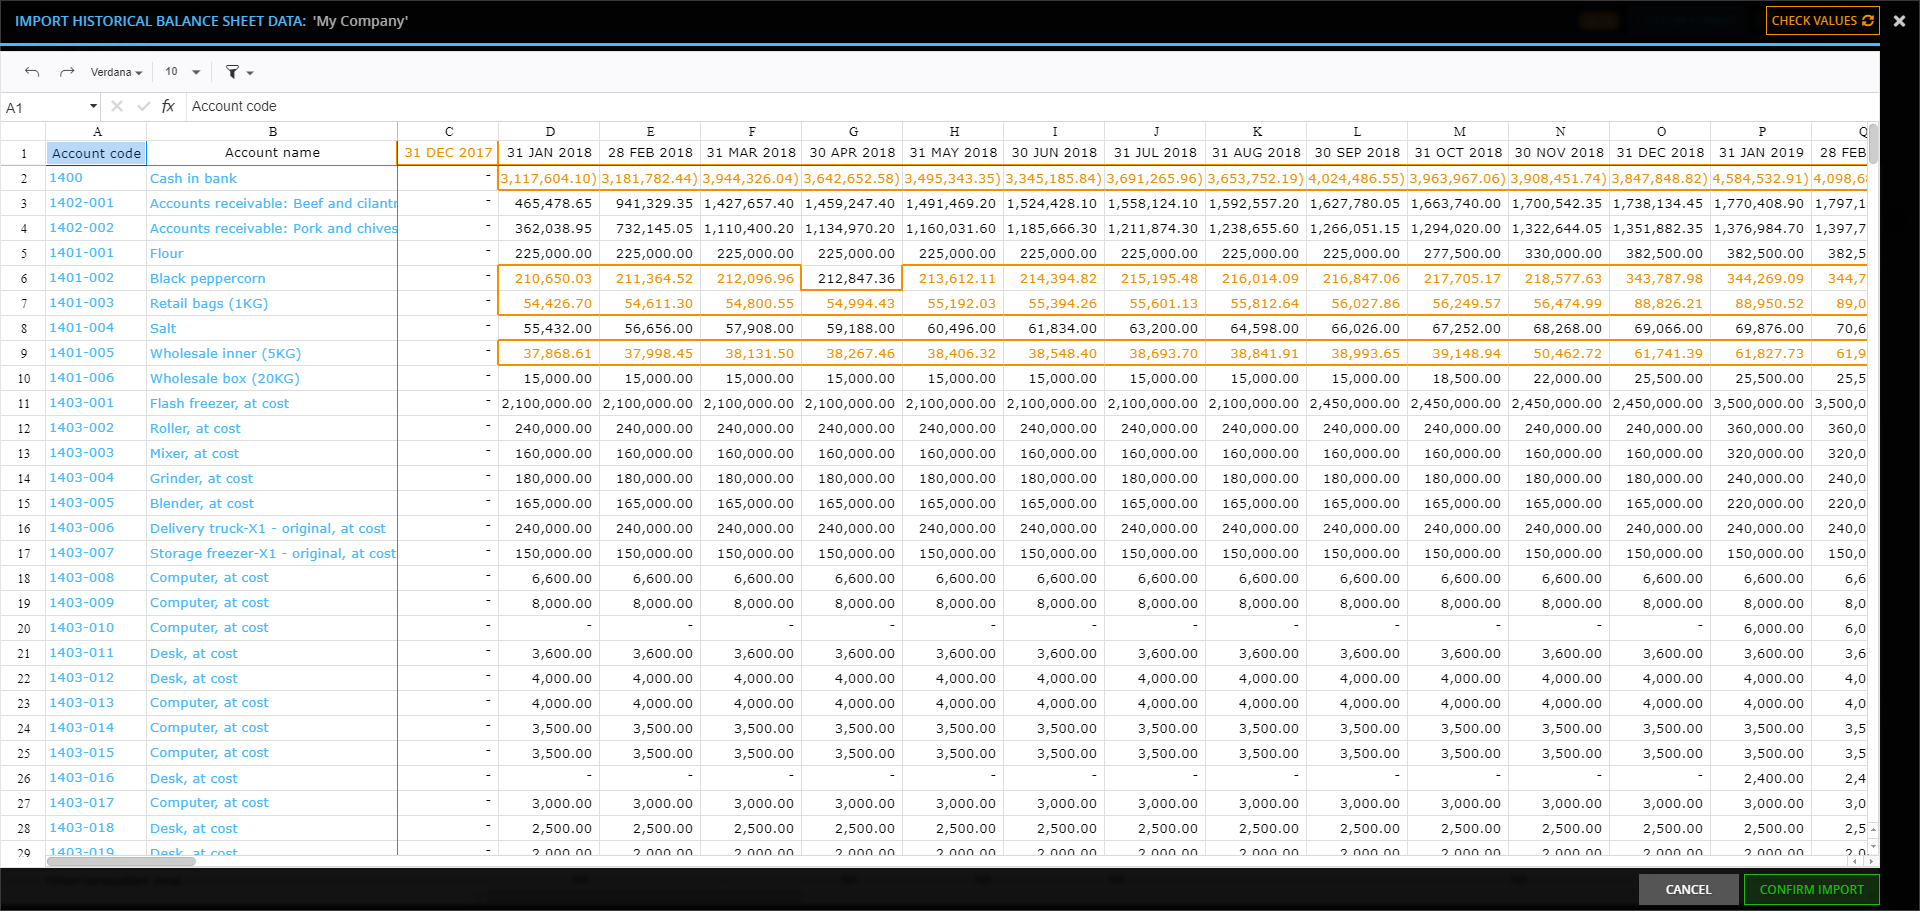
Task: Click the Black peppercorn cell
Action: coord(272,278)
